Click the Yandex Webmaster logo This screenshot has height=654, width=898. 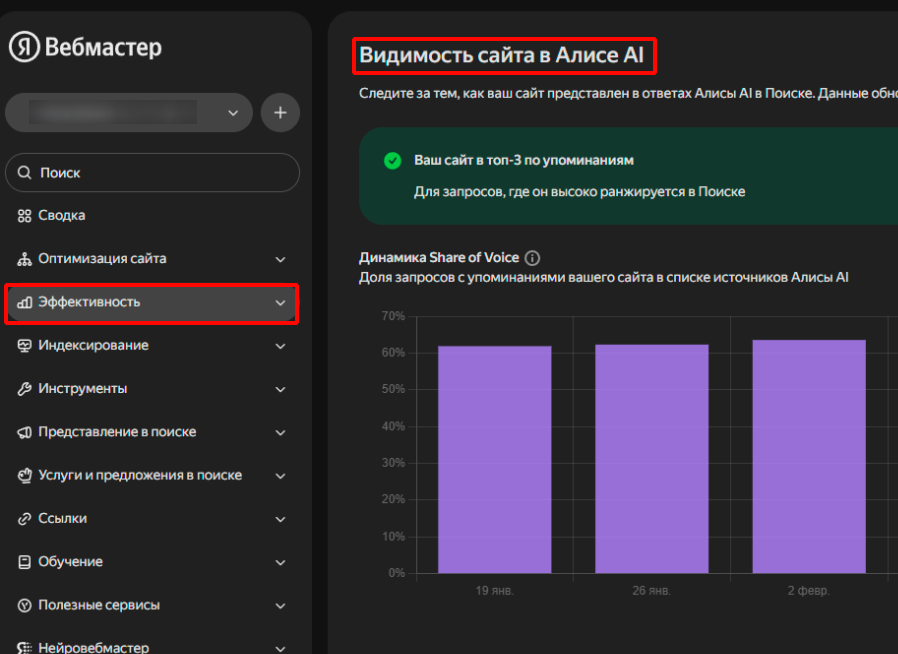pyautogui.click(x=85, y=47)
